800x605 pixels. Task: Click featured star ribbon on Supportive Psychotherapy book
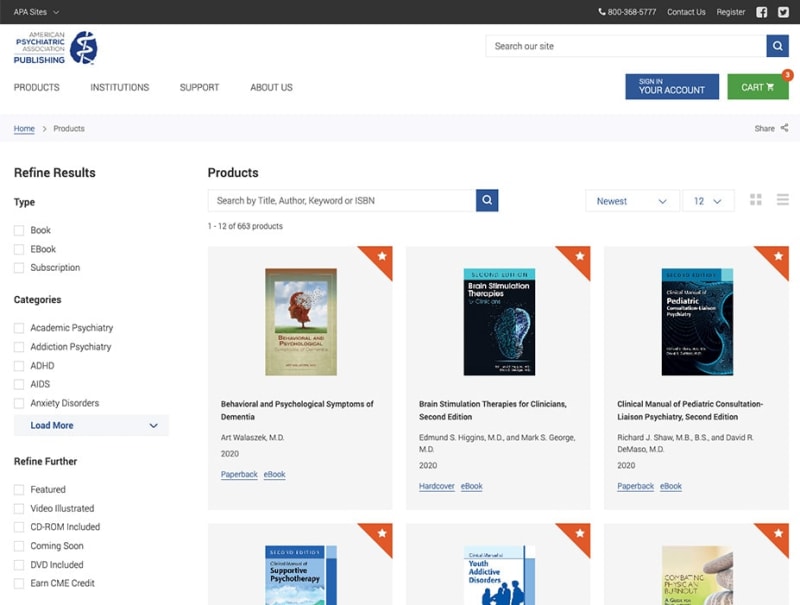pyautogui.click(x=380, y=536)
